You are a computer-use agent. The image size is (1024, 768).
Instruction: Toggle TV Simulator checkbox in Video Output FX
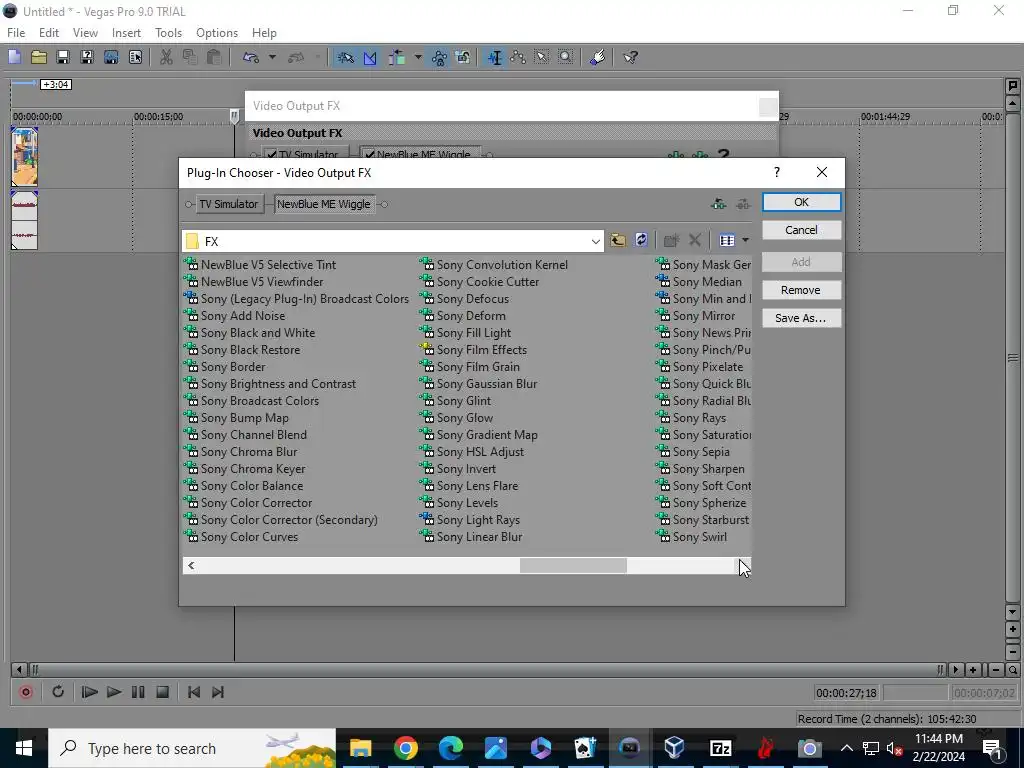pyautogui.click(x=270, y=155)
